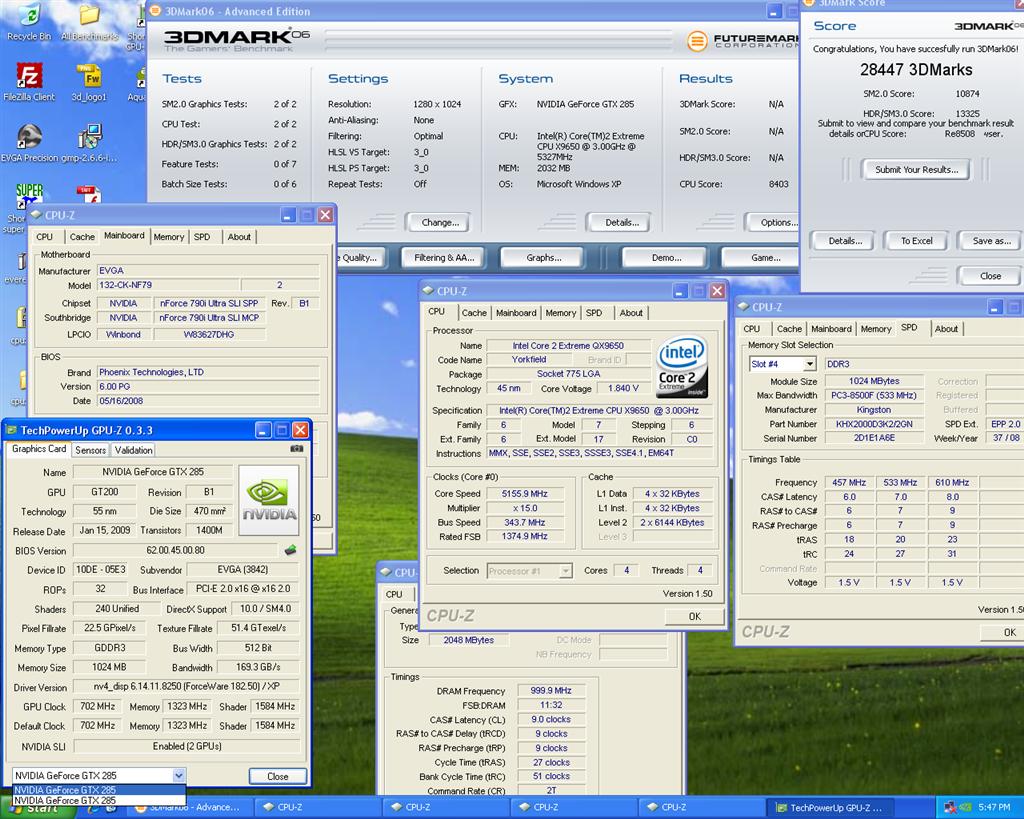Click the FSB:DRAM ratio value 11:32
Image resolution: width=1024 pixels, height=819 pixels.
(551, 705)
